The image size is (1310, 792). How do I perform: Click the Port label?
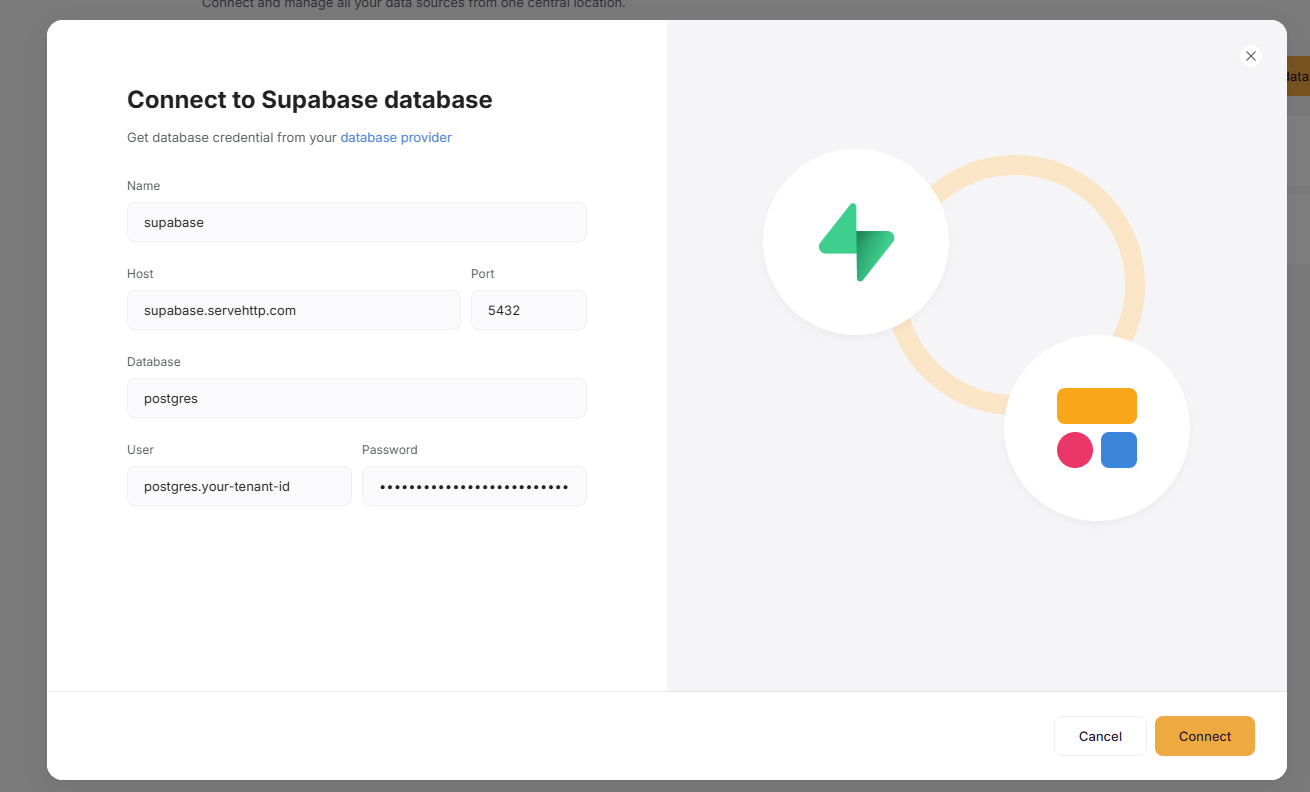pyautogui.click(x=483, y=274)
